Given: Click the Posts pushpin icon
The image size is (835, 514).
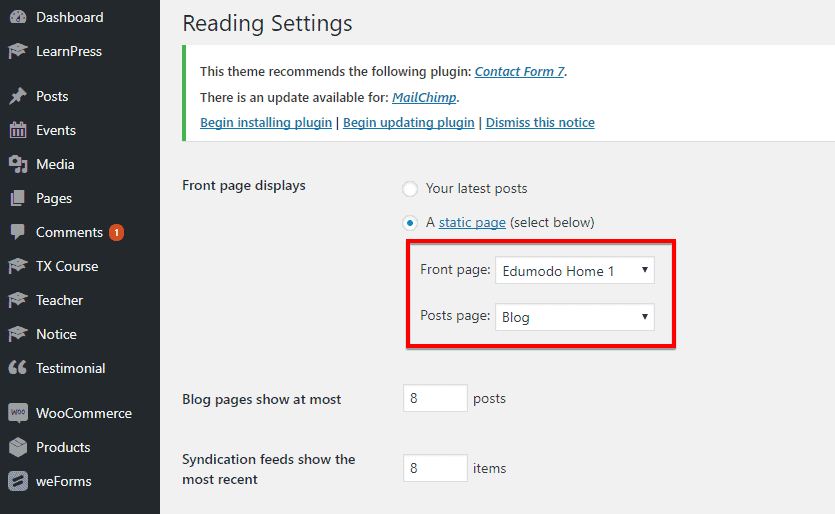Looking at the screenshot, I should click(x=17, y=96).
